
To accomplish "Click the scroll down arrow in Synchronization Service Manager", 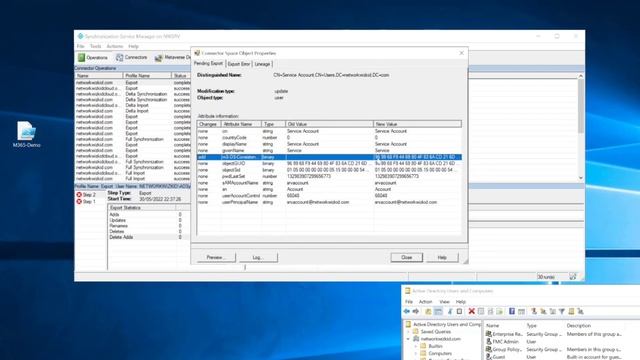I will click(x=580, y=178).
